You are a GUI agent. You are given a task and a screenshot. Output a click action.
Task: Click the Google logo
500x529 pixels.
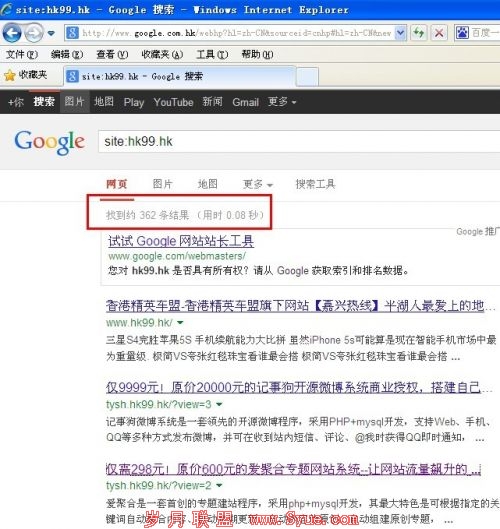(50, 142)
